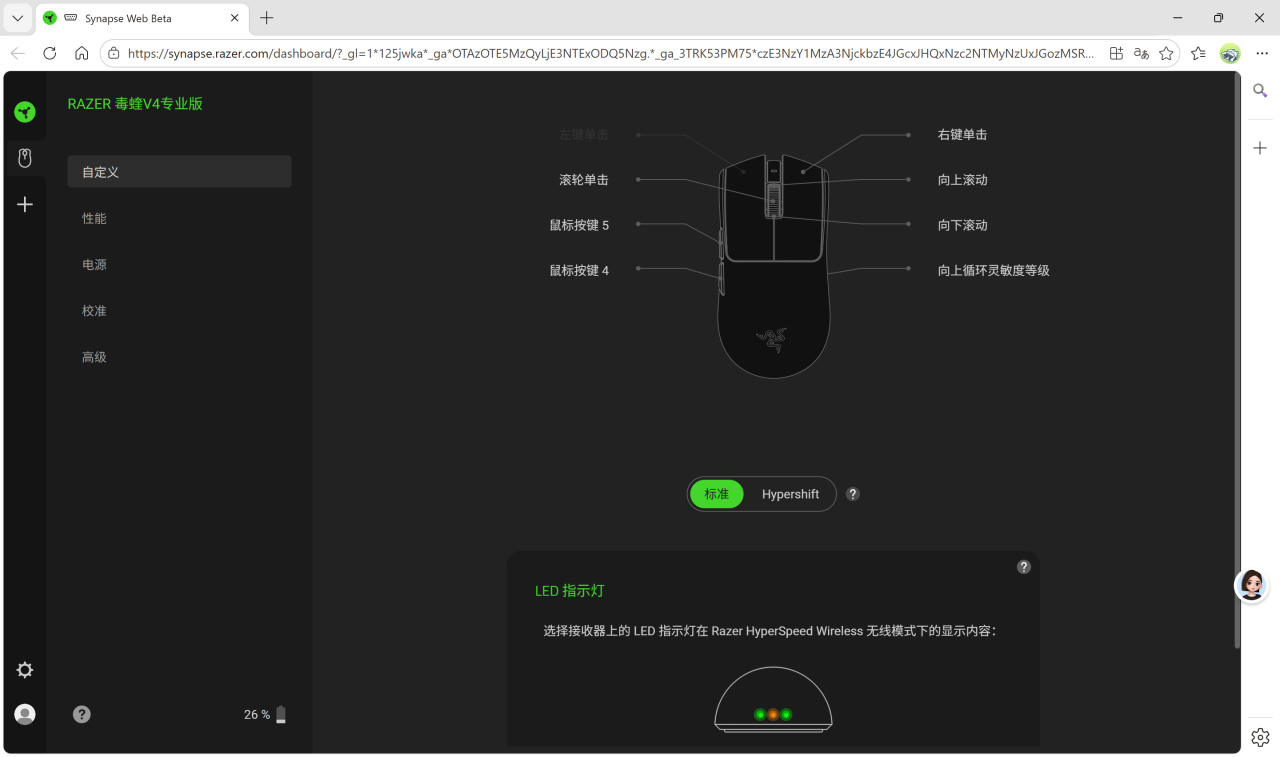View site information lock icon
Image resolution: width=1280 pixels, height=757 pixels.
pyautogui.click(x=114, y=53)
